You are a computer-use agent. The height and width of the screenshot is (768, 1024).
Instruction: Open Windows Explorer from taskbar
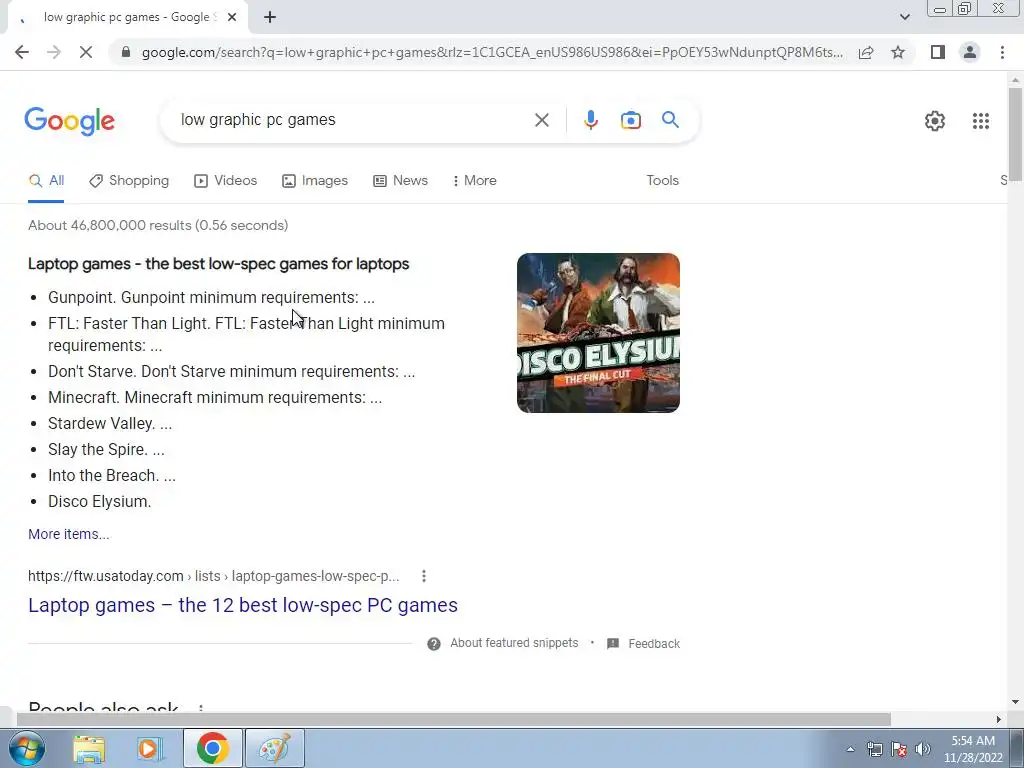(x=89, y=748)
